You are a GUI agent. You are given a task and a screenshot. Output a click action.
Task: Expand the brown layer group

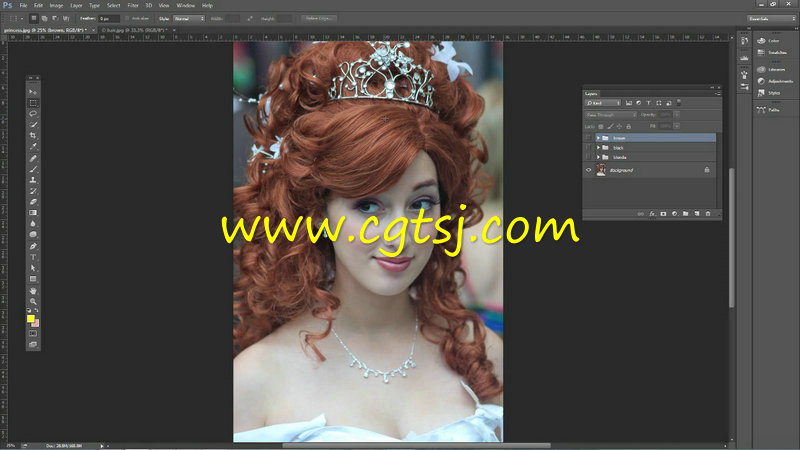tap(598, 138)
